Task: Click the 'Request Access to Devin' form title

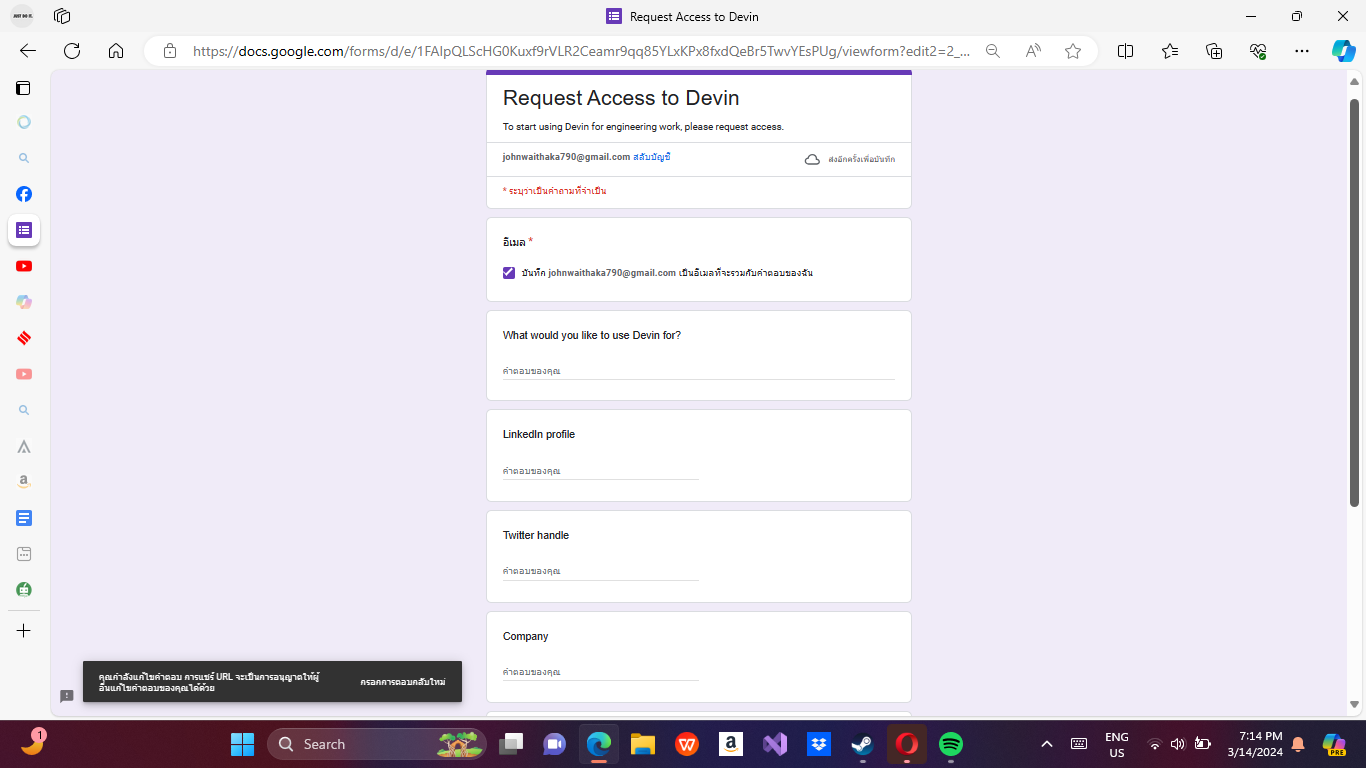Action: coord(621,98)
